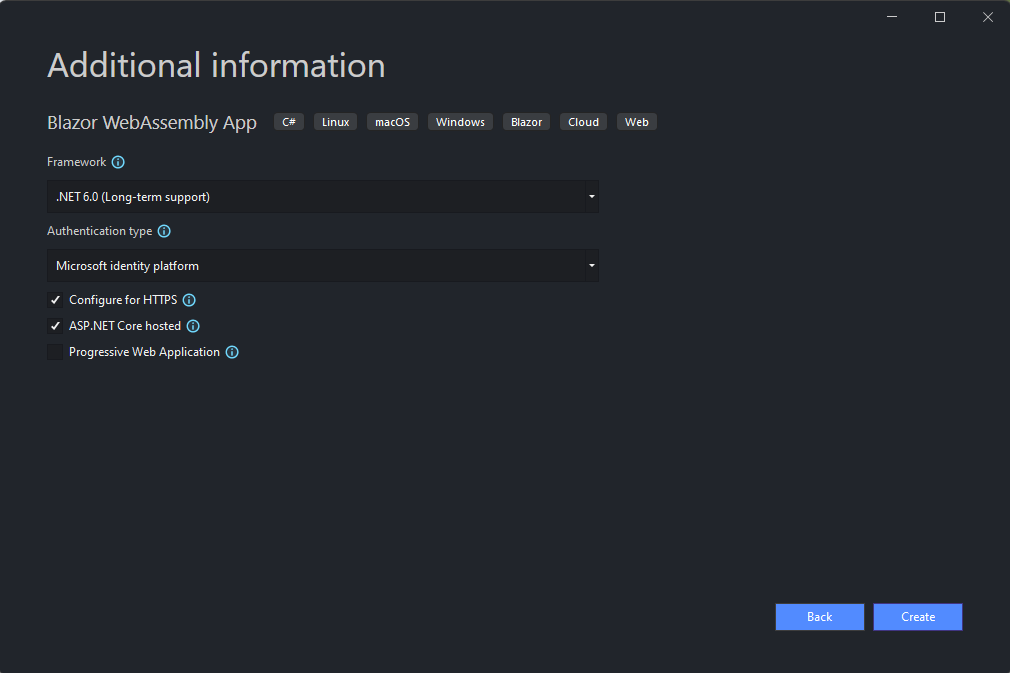Open the Framework dropdown

pos(322,197)
